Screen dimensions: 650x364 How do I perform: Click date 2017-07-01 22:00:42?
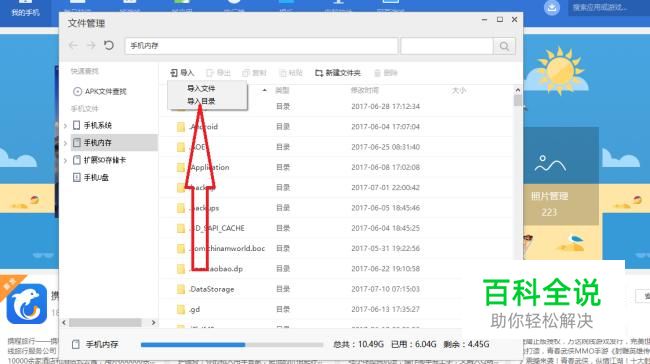click(386, 187)
